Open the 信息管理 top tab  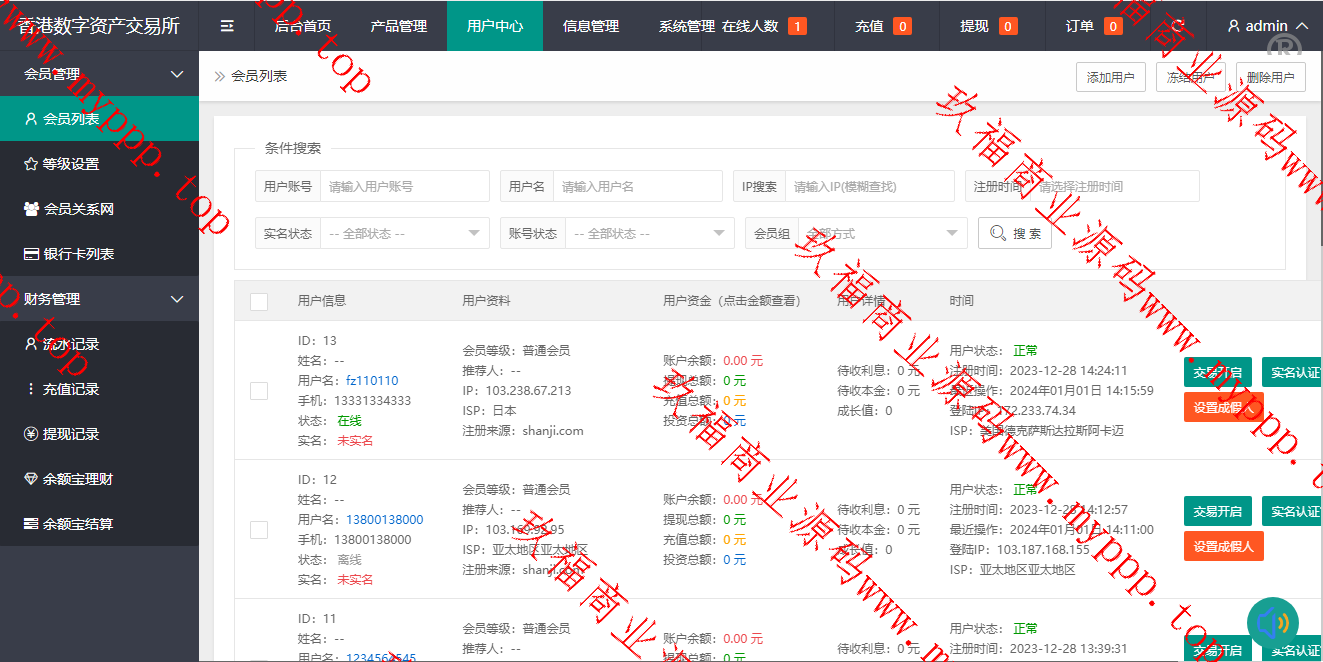(590, 26)
